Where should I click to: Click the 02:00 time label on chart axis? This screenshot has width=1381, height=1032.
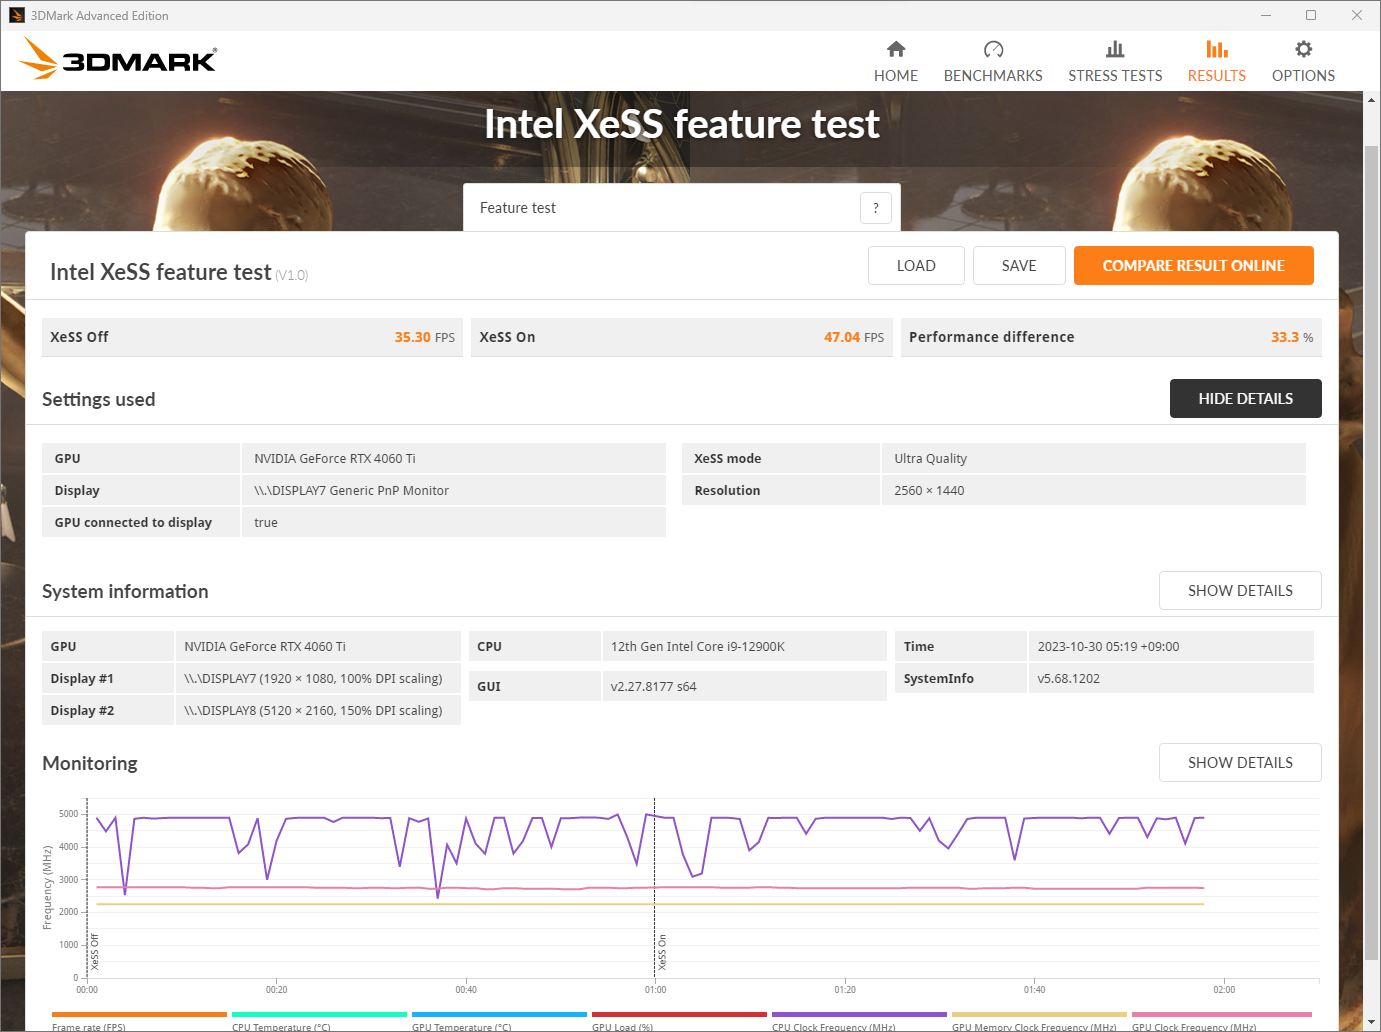pos(1224,990)
